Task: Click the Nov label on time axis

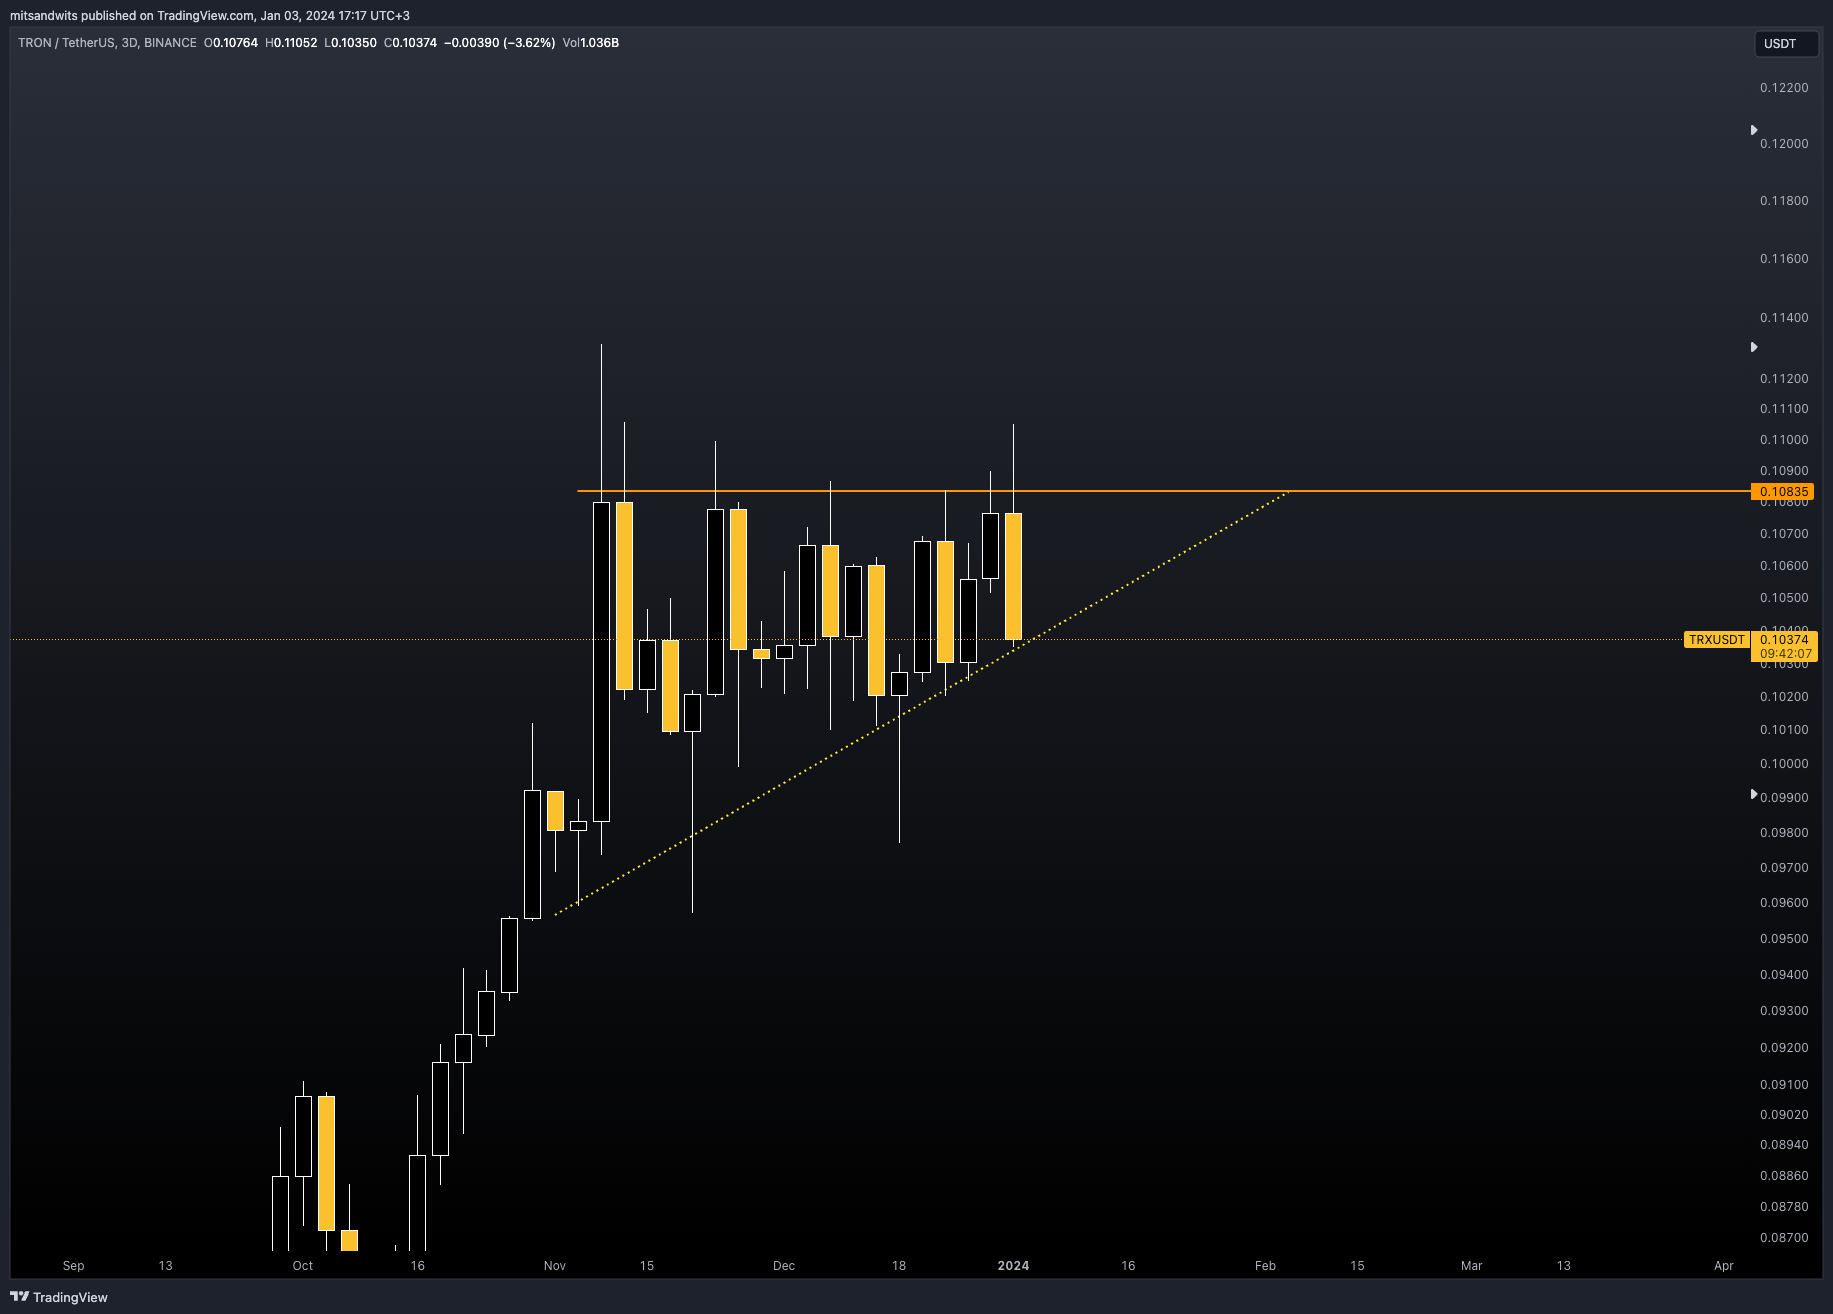Action: coord(555,1266)
